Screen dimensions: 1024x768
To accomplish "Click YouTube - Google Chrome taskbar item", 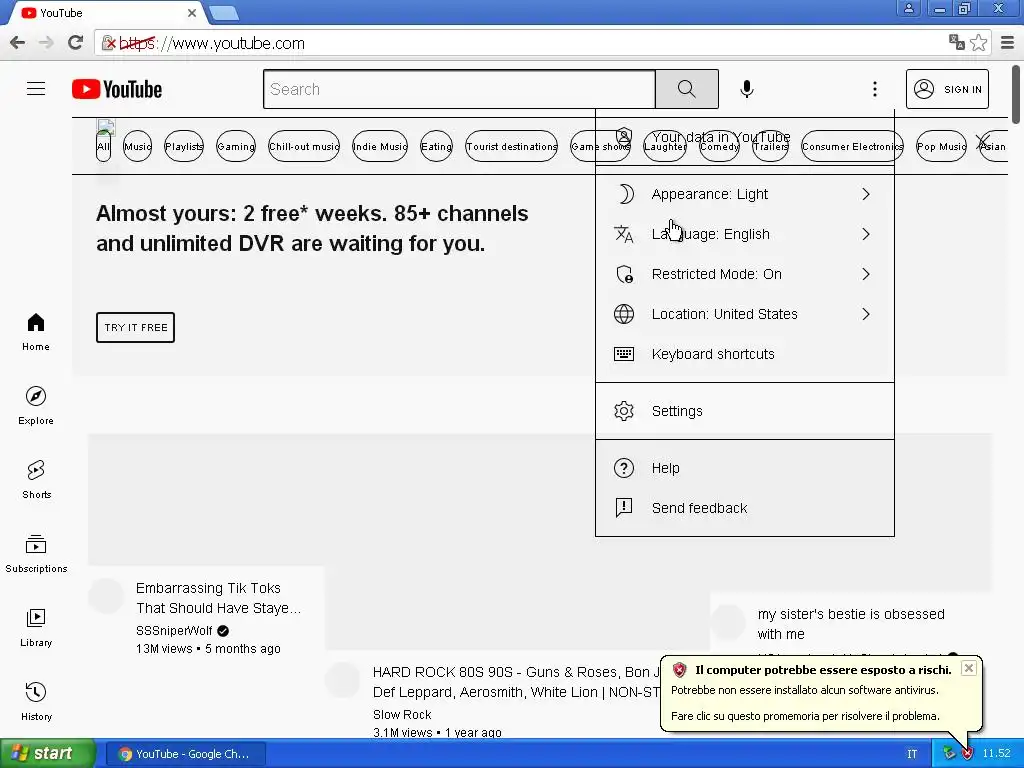I will [185, 754].
